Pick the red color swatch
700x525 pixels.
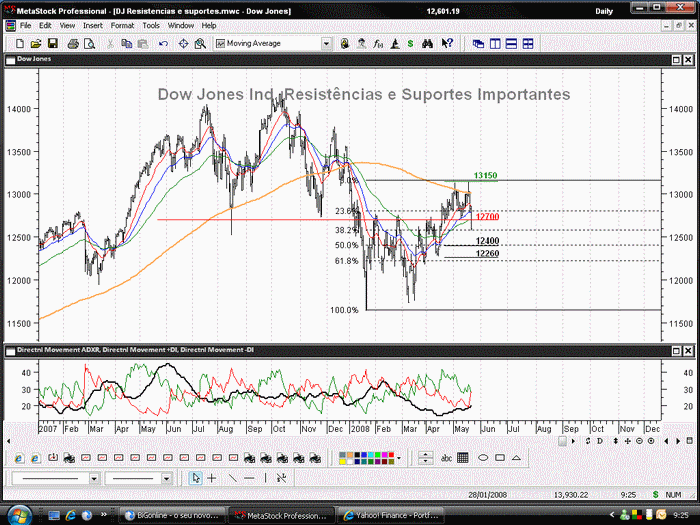click(392, 455)
